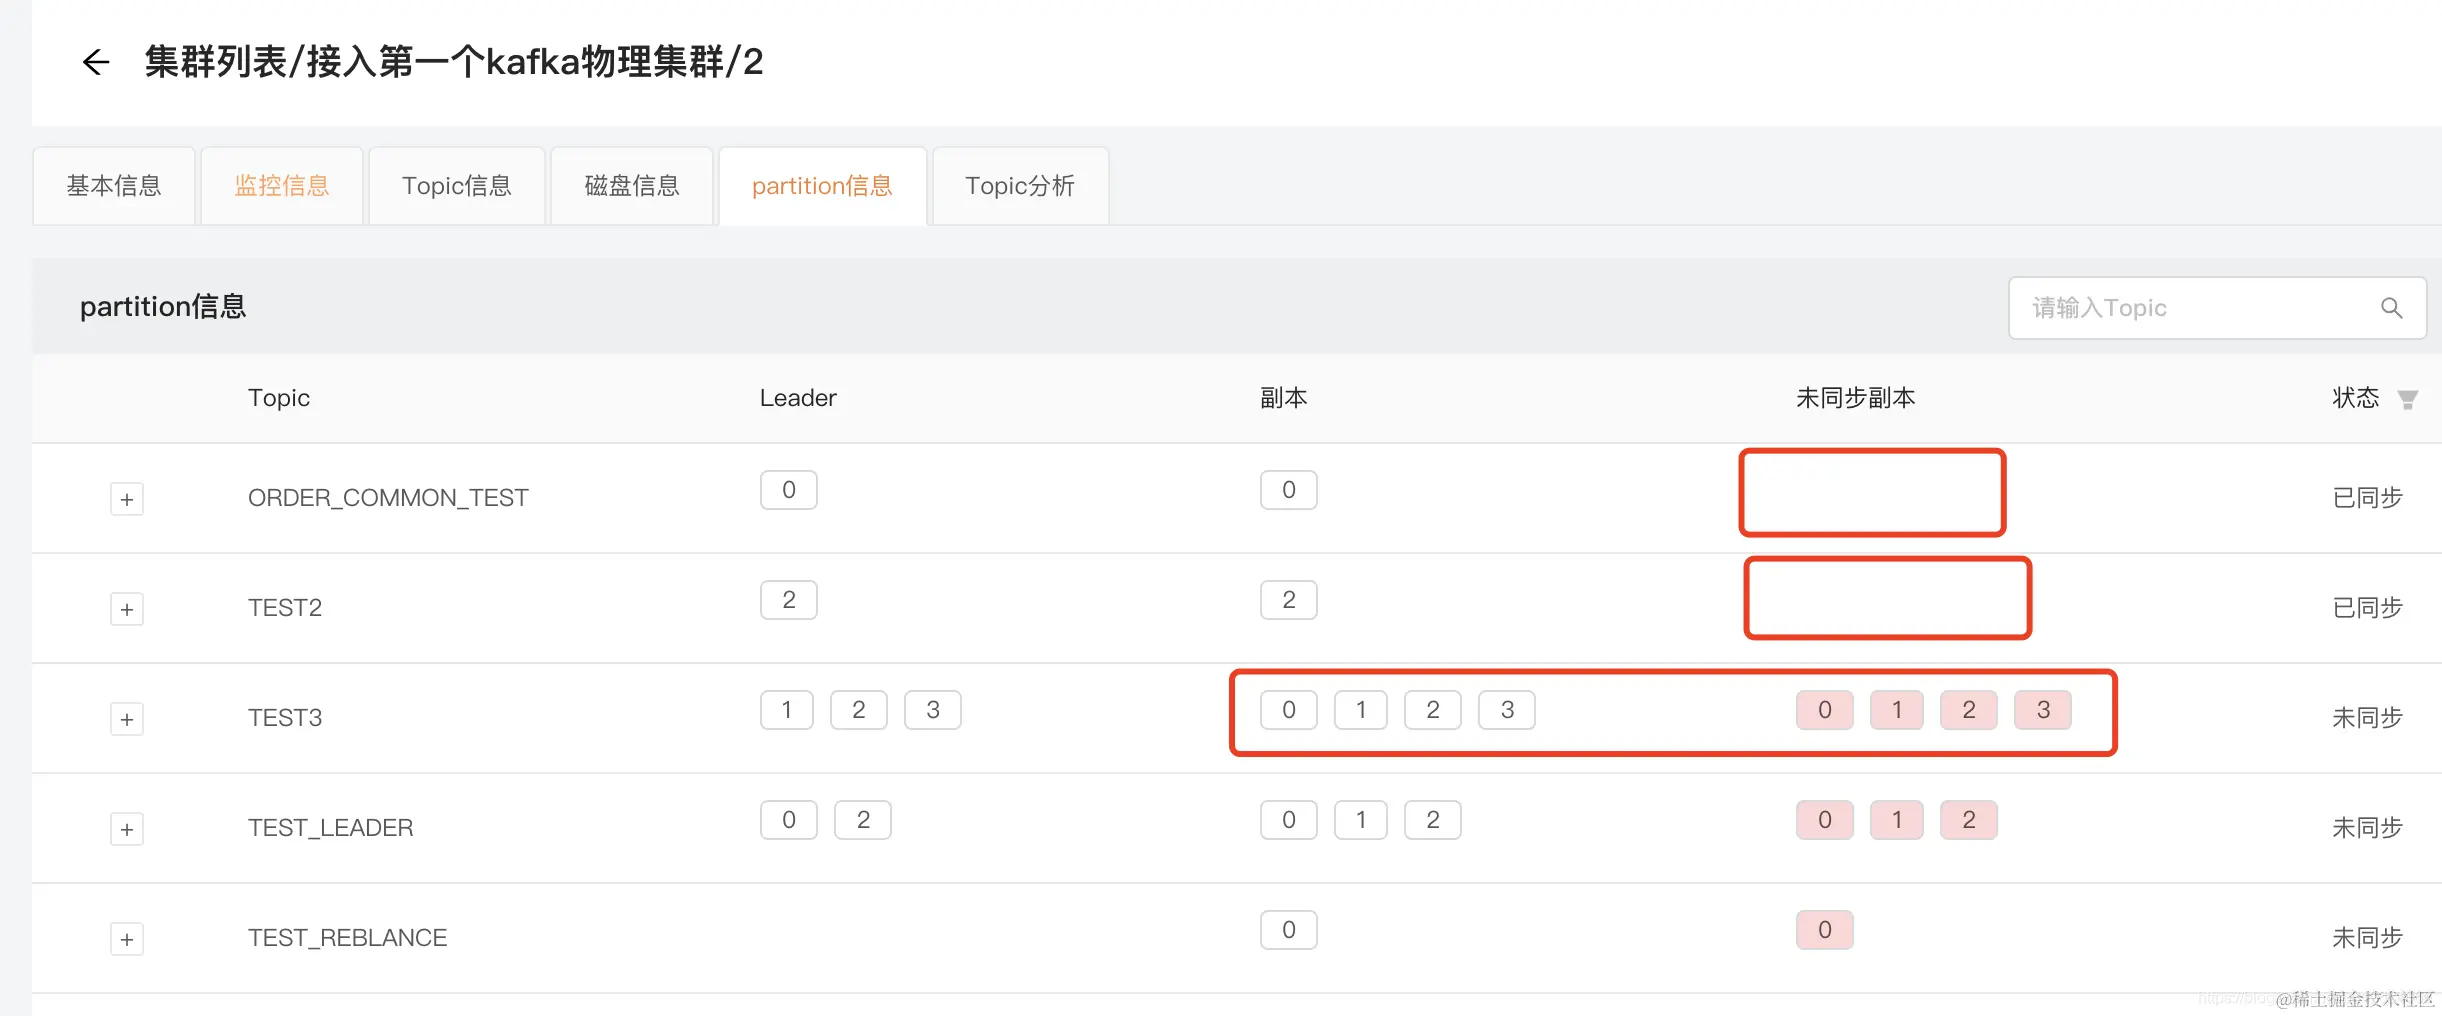Click 已同步 status for ORDER_COMMON_TEST
This screenshot has width=2442, height=1016.
coord(2367,498)
